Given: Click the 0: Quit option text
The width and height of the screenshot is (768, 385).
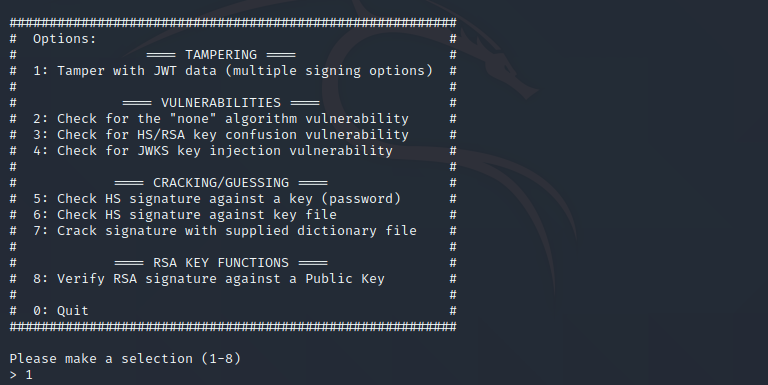Looking at the screenshot, I should (61, 311).
